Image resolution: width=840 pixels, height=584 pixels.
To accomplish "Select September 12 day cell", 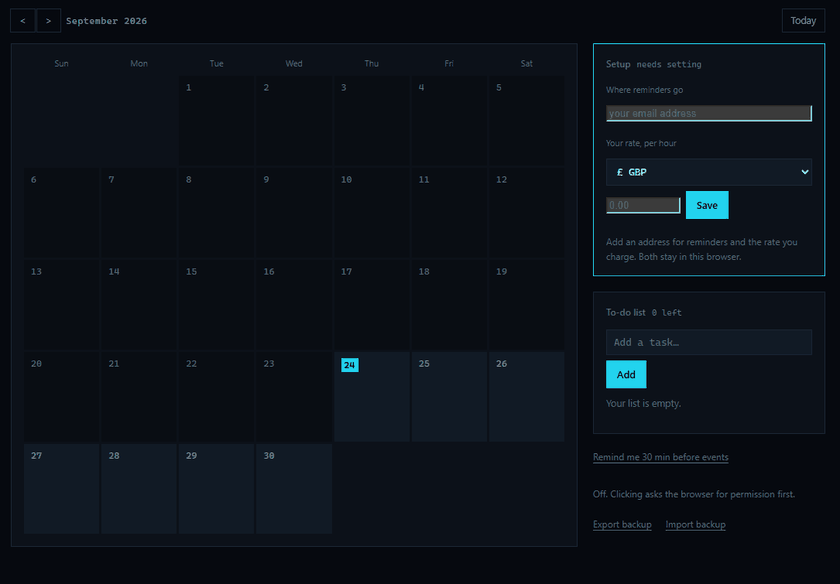I will point(527,213).
